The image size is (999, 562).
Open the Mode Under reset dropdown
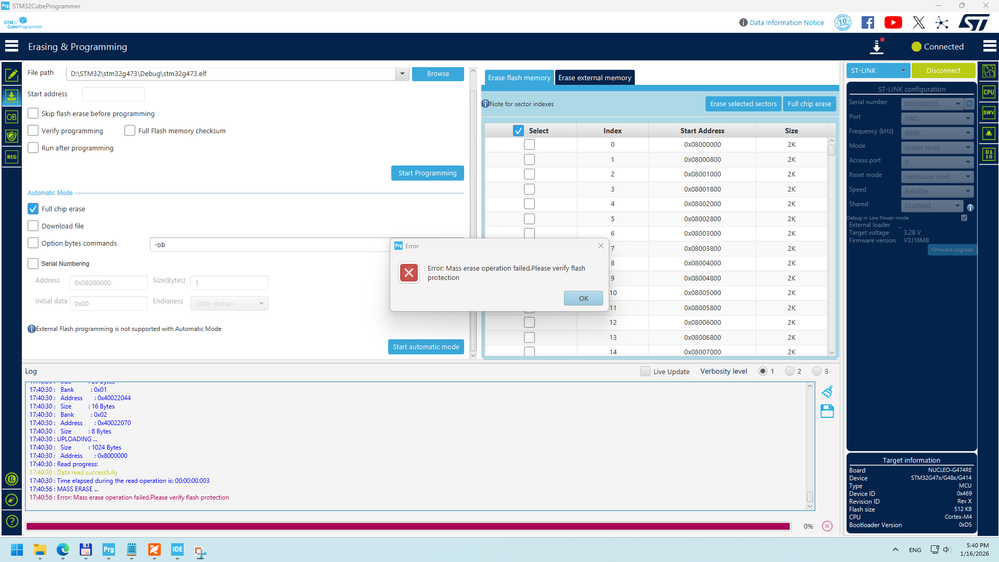[x=937, y=147]
